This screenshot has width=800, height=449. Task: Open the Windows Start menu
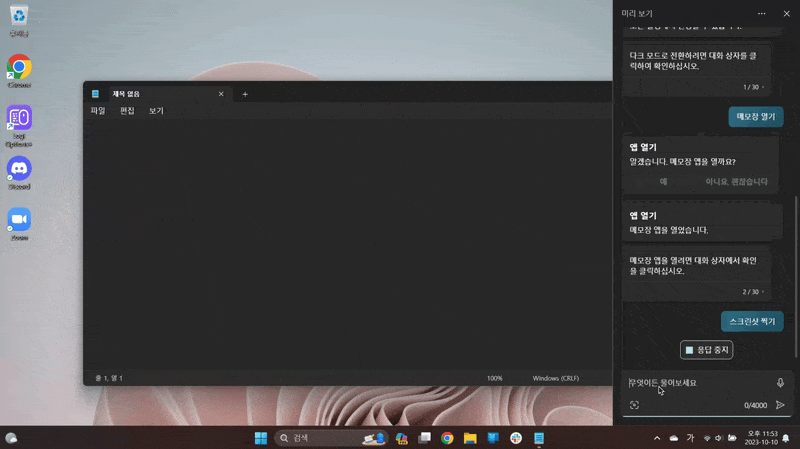[261, 438]
